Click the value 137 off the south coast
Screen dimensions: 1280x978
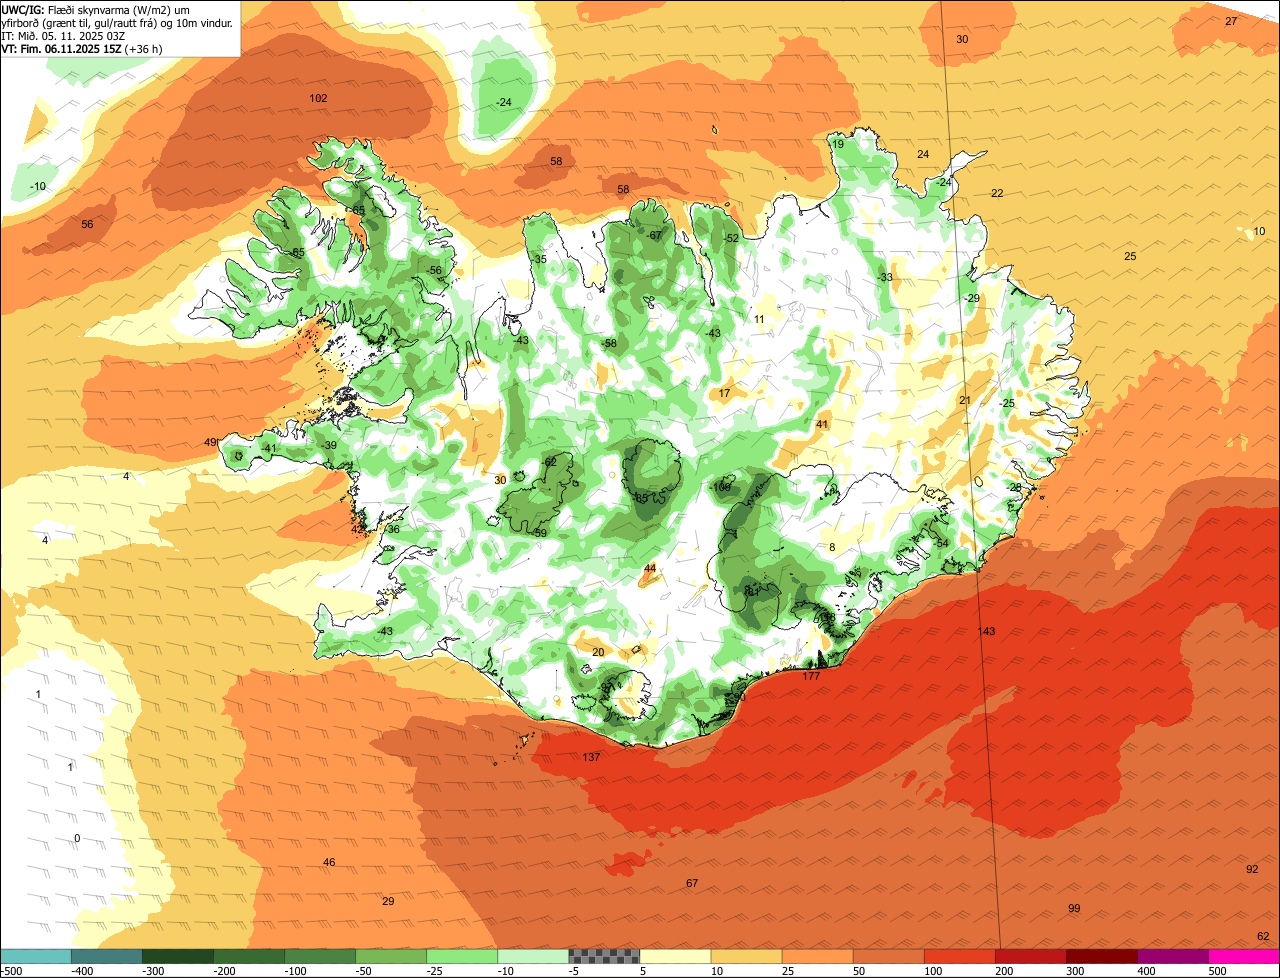591,757
